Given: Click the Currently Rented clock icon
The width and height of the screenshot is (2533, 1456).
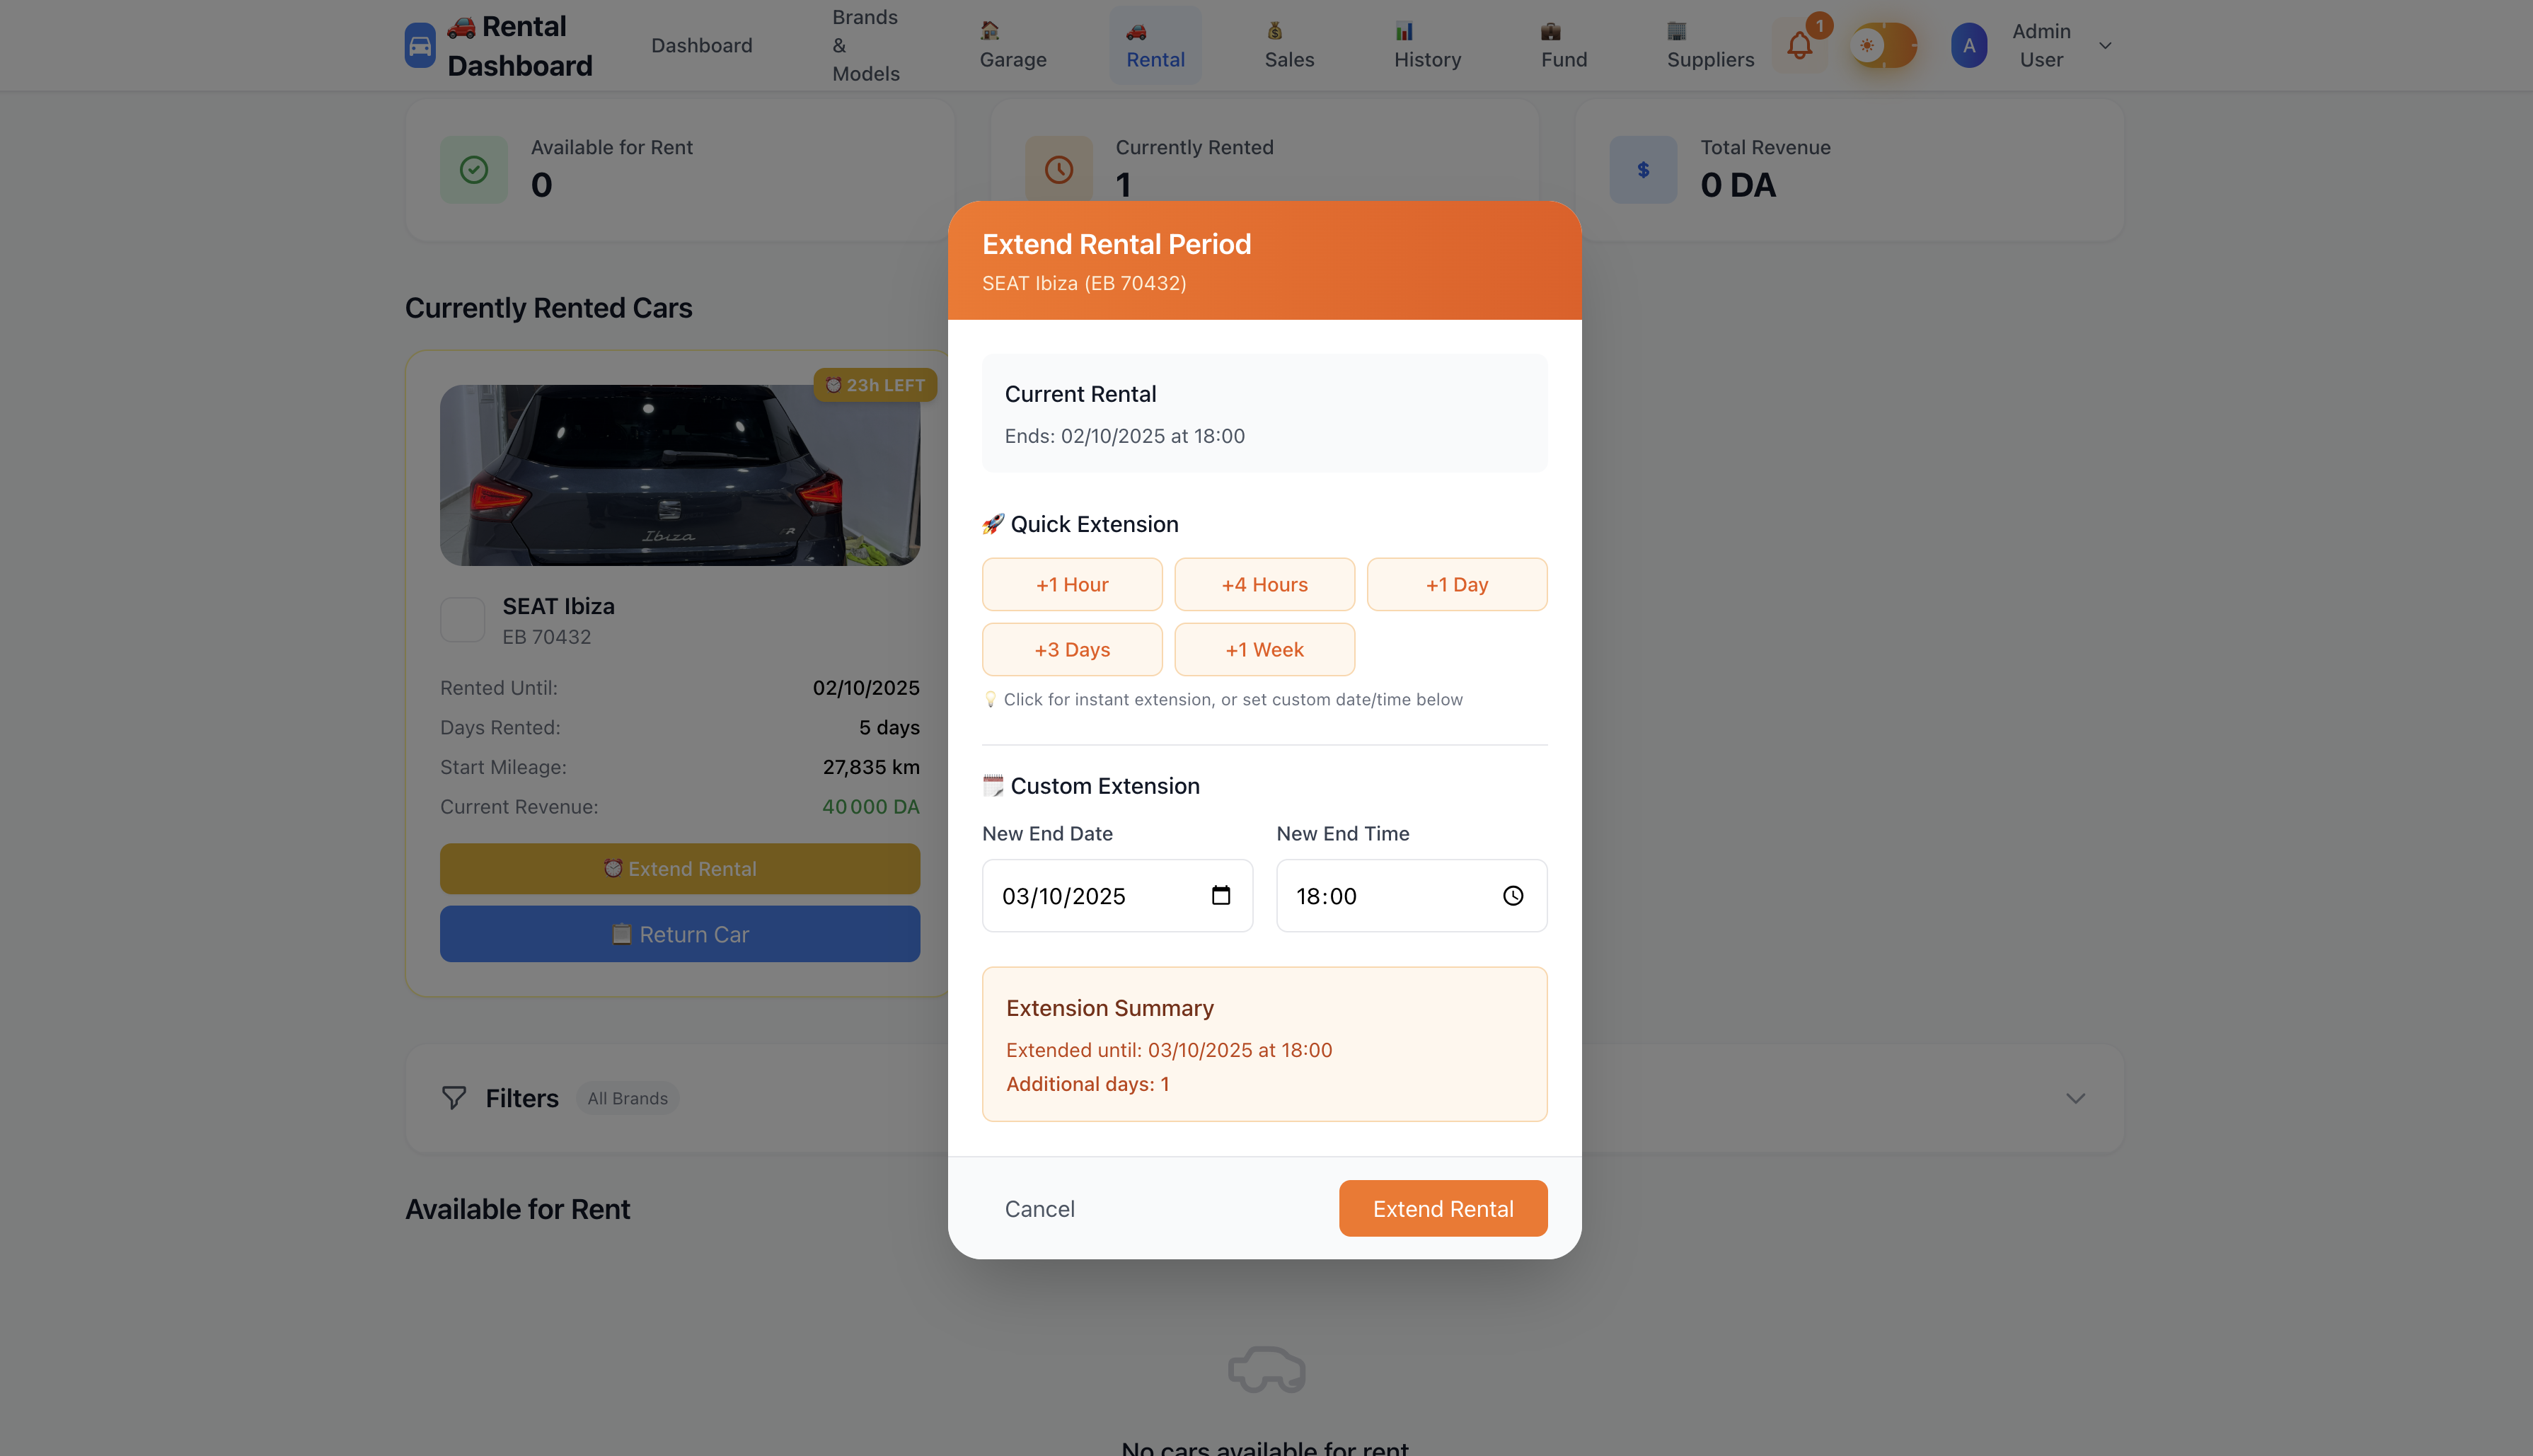Looking at the screenshot, I should point(1059,170).
